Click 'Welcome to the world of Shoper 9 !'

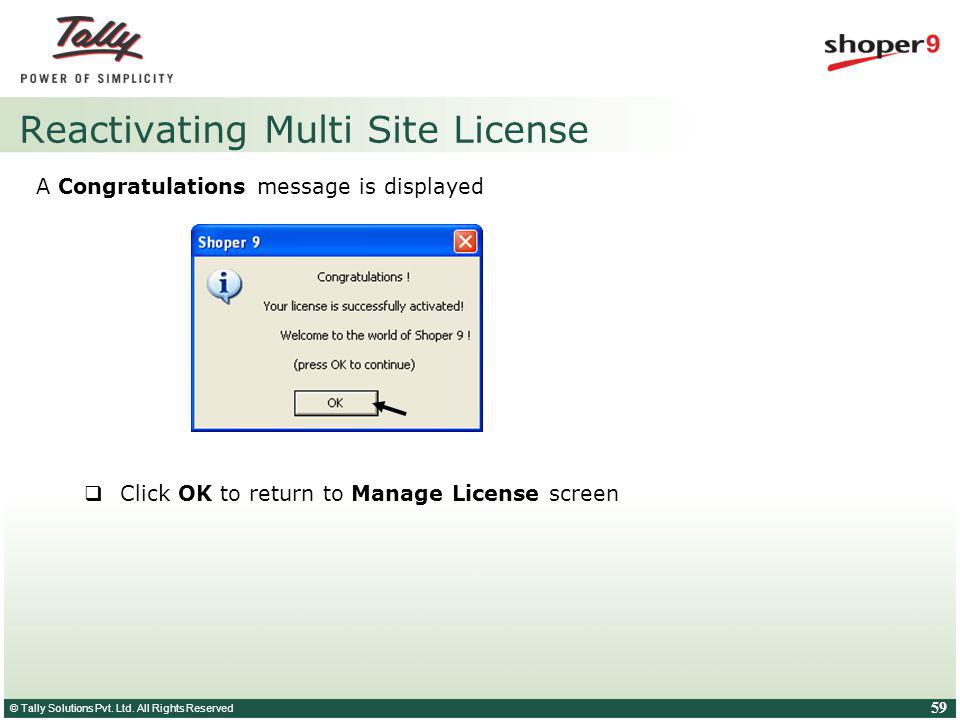point(375,336)
